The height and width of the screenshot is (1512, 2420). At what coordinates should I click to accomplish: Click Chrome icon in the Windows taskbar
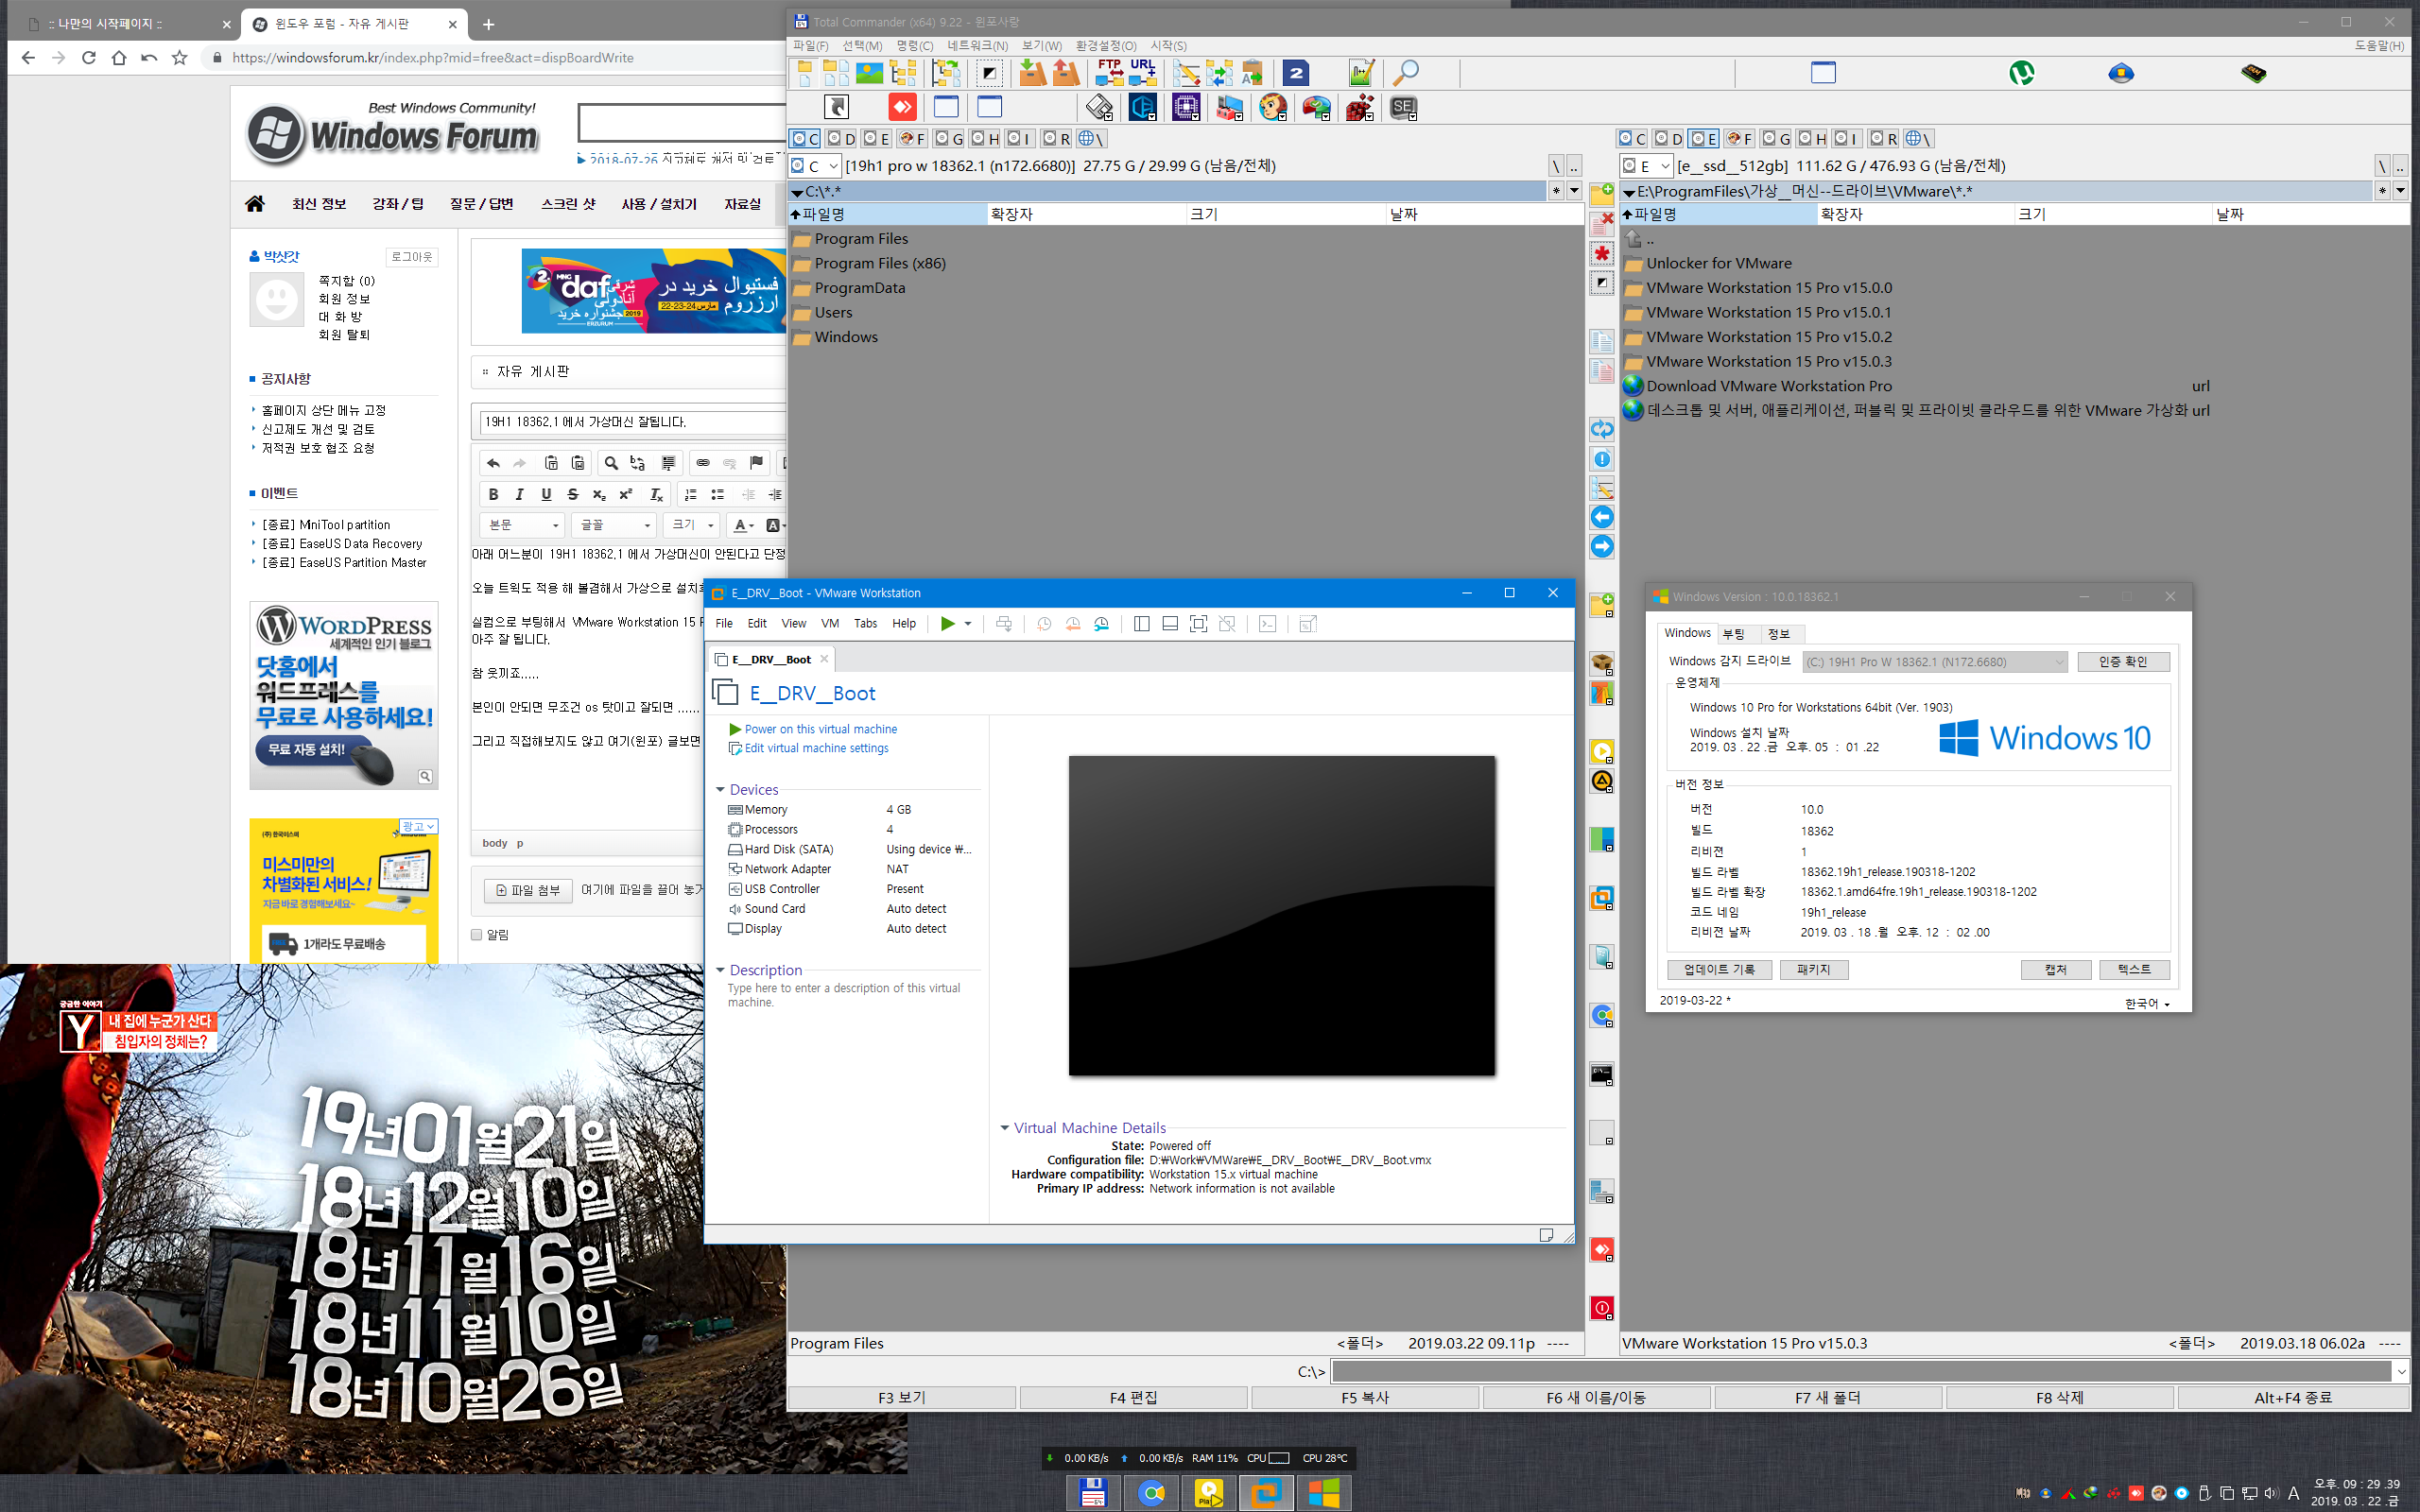pyautogui.click(x=1151, y=1493)
